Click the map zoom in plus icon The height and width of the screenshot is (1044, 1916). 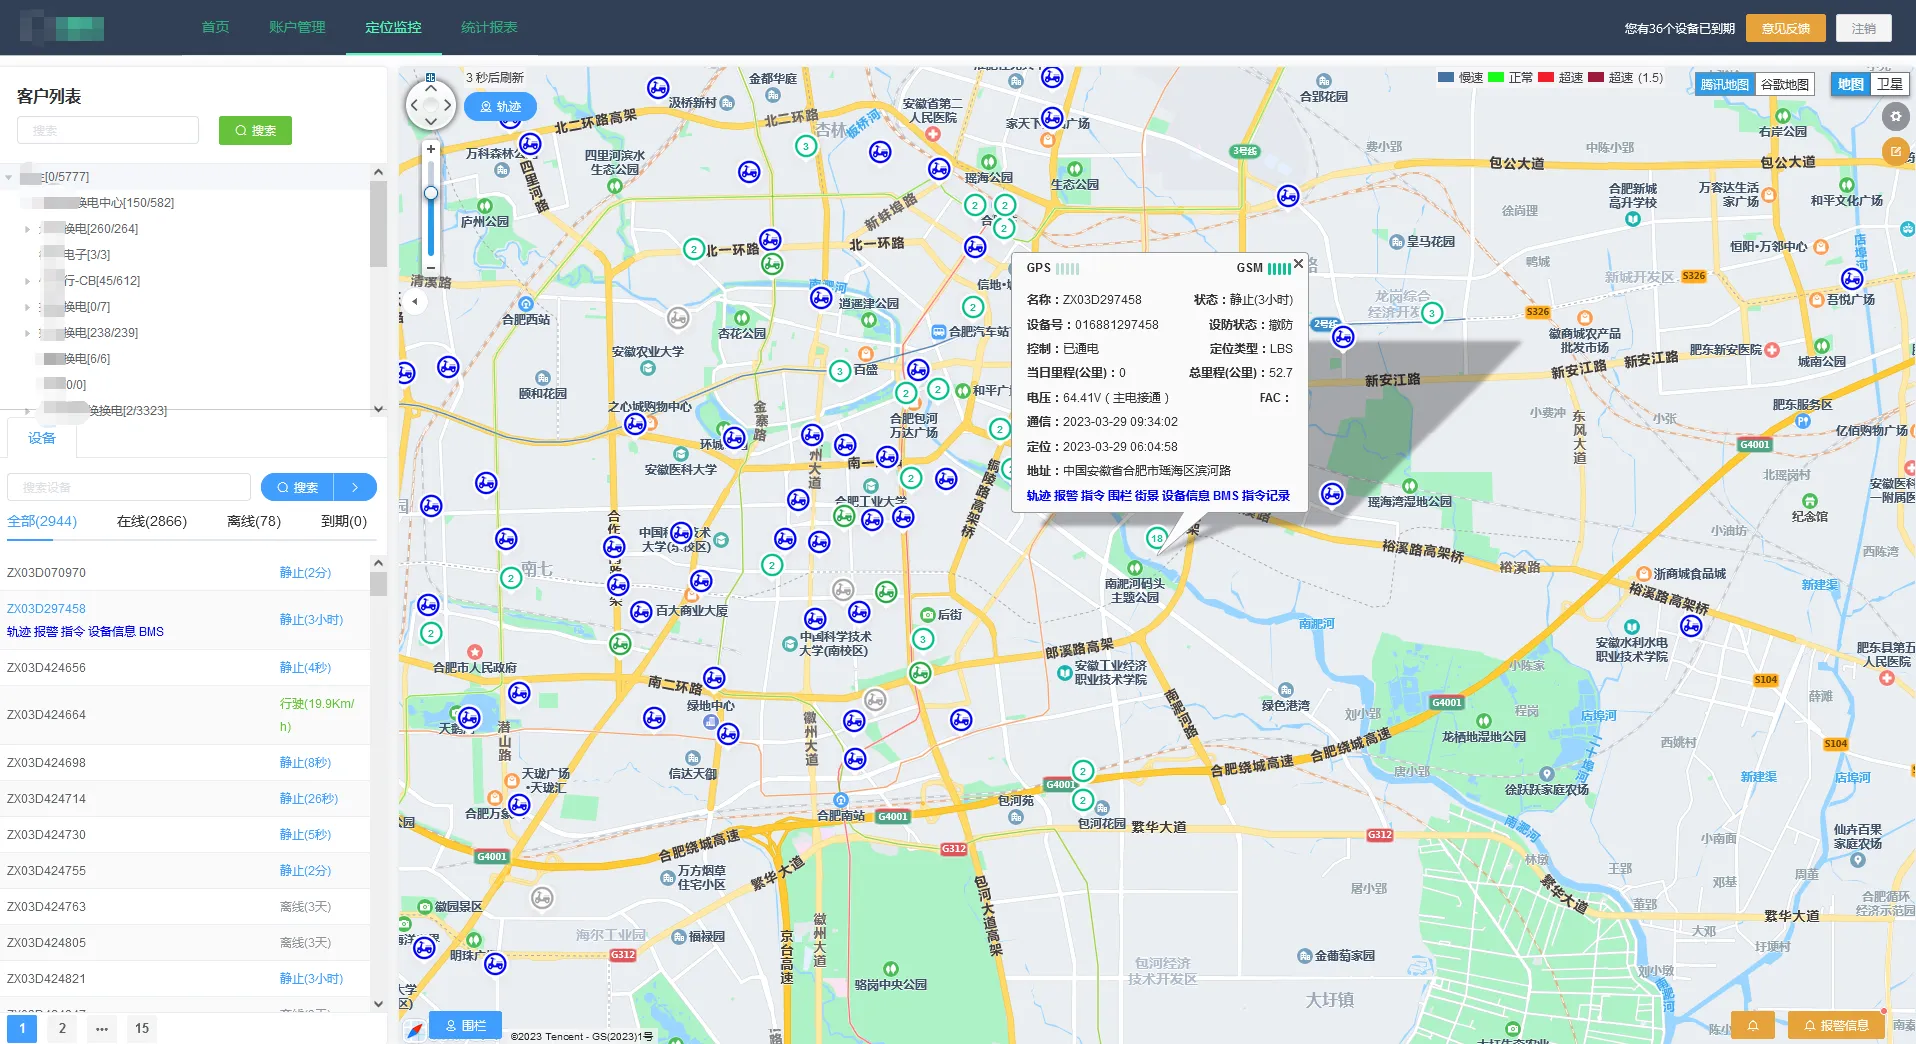click(x=431, y=149)
